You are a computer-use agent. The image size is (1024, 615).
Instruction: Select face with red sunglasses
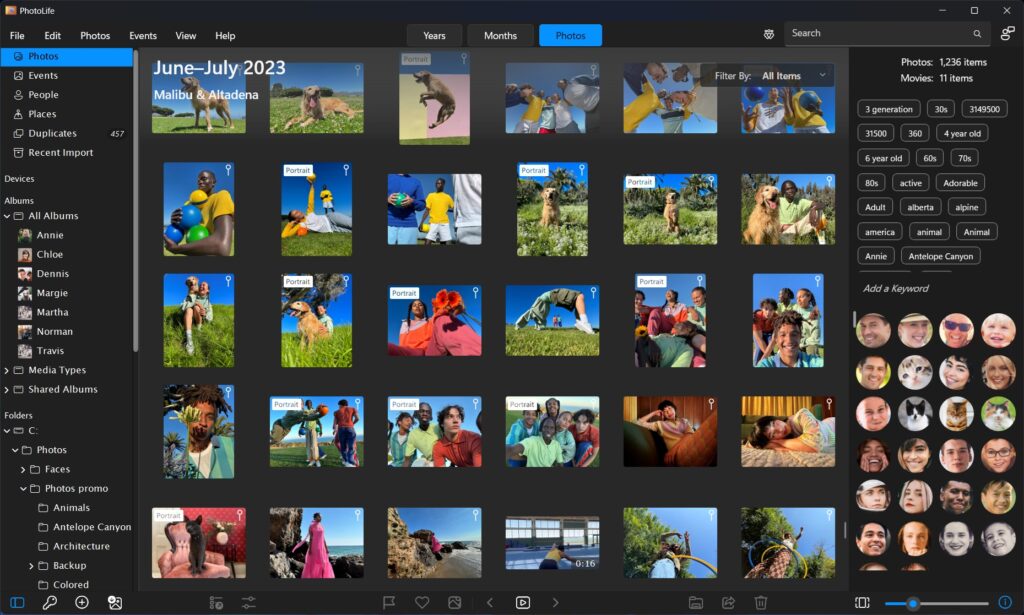[956, 330]
